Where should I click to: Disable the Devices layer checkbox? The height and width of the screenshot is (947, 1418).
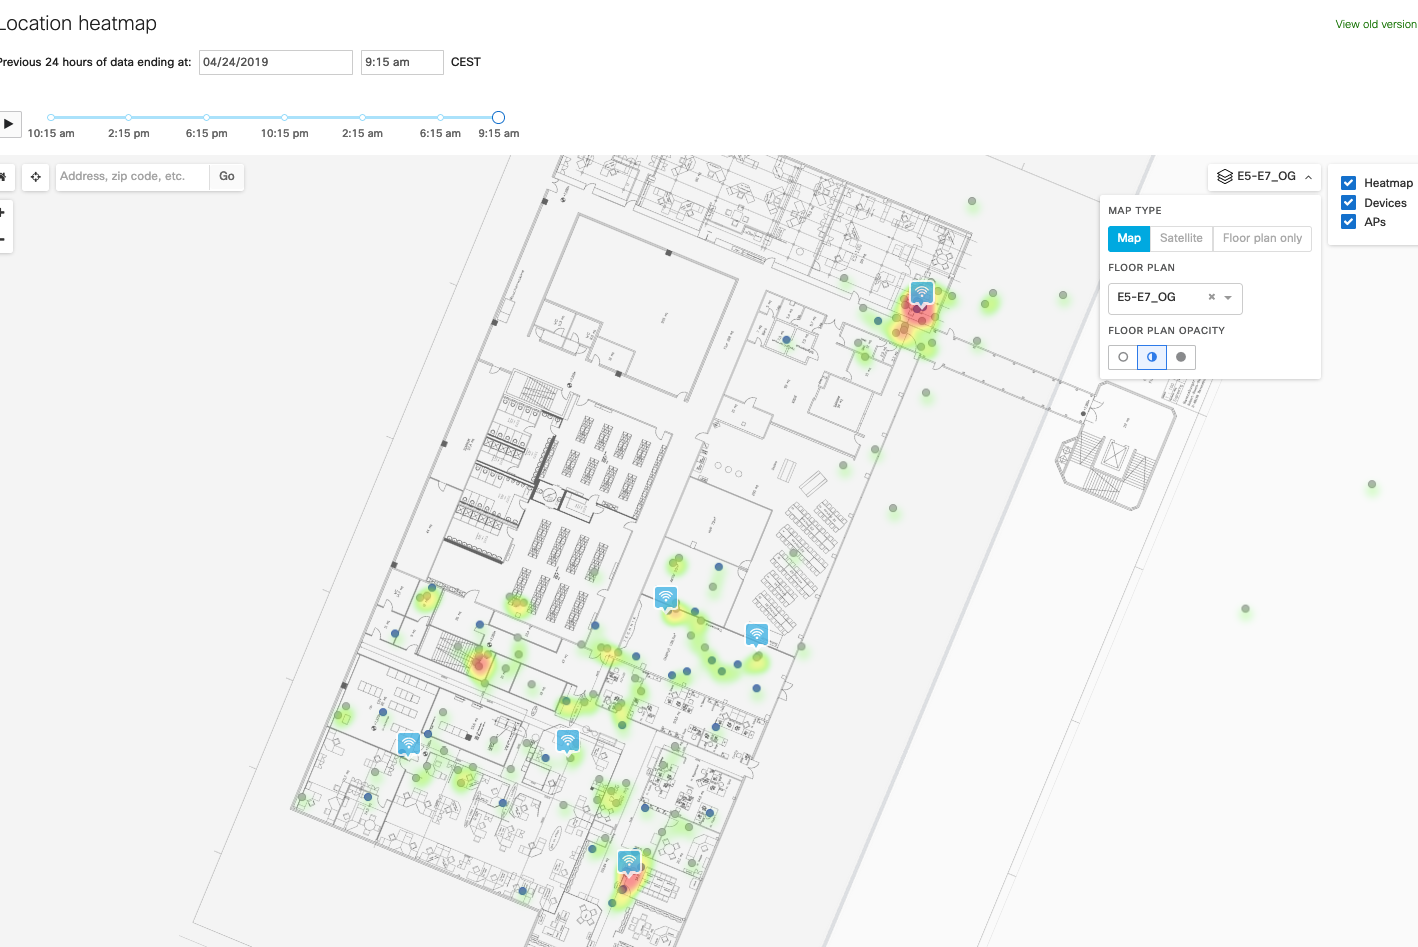click(1349, 202)
